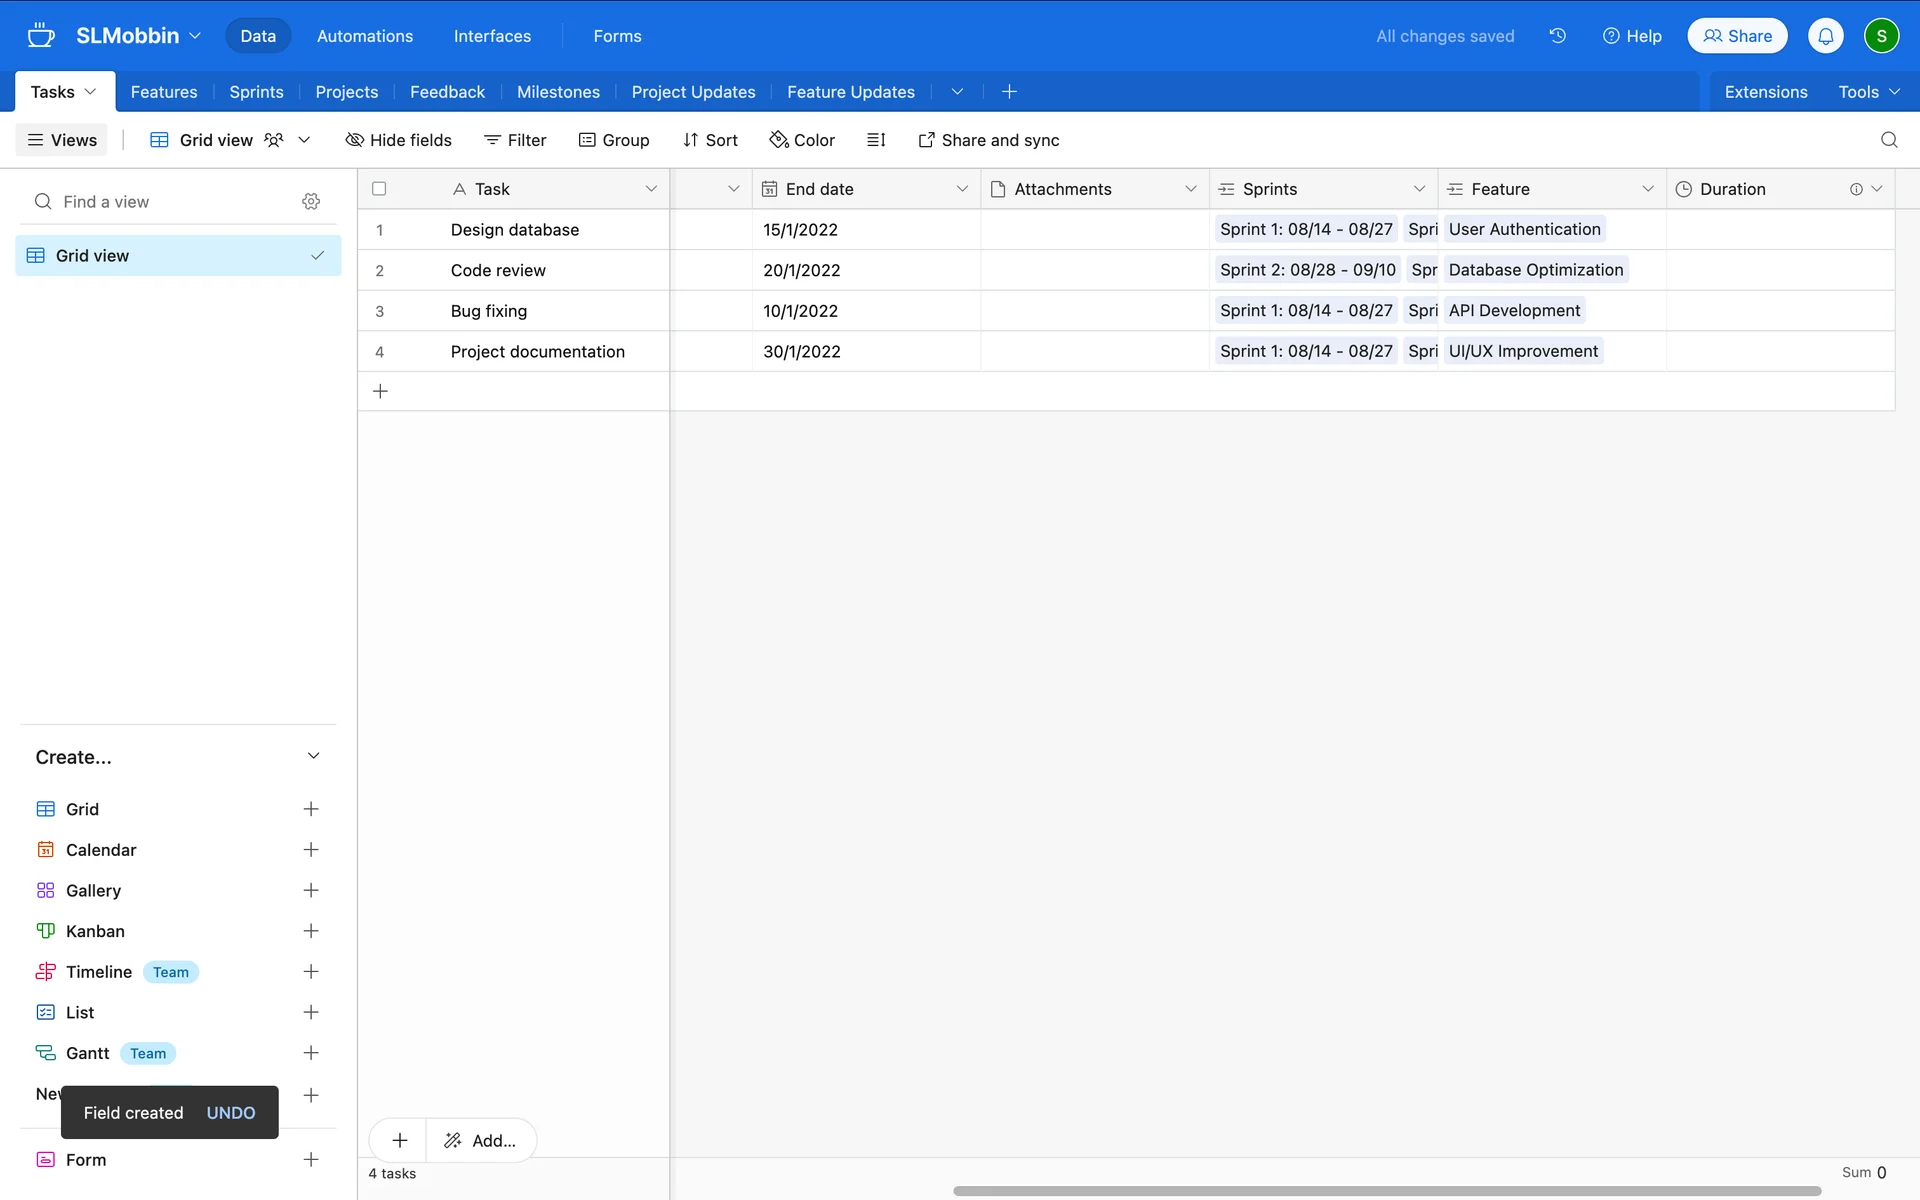The image size is (1920, 1200).
Task: Add a new table with plus icon
Action: pos(1009,92)
